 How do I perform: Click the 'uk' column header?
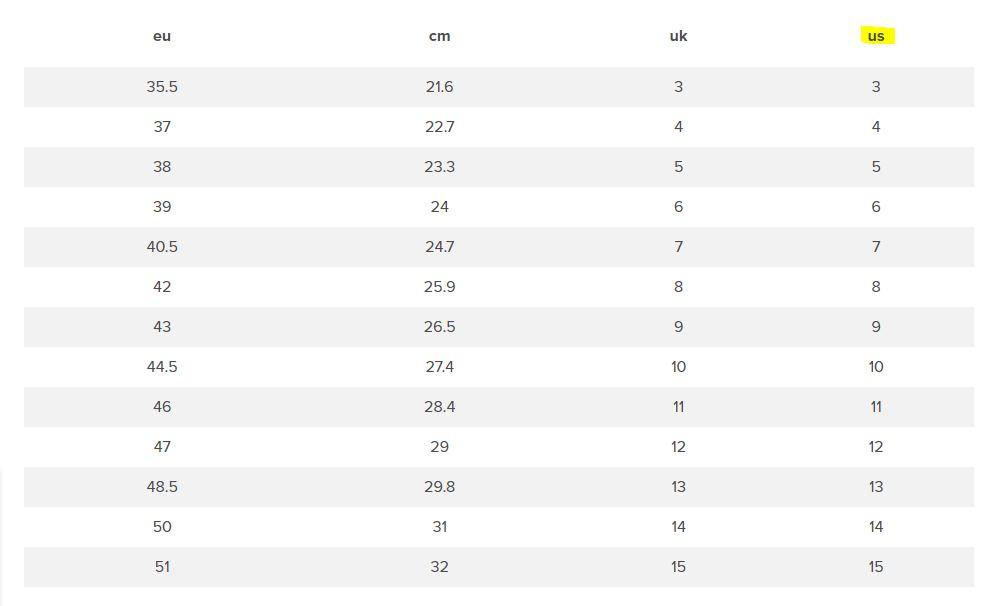[678, 36]
